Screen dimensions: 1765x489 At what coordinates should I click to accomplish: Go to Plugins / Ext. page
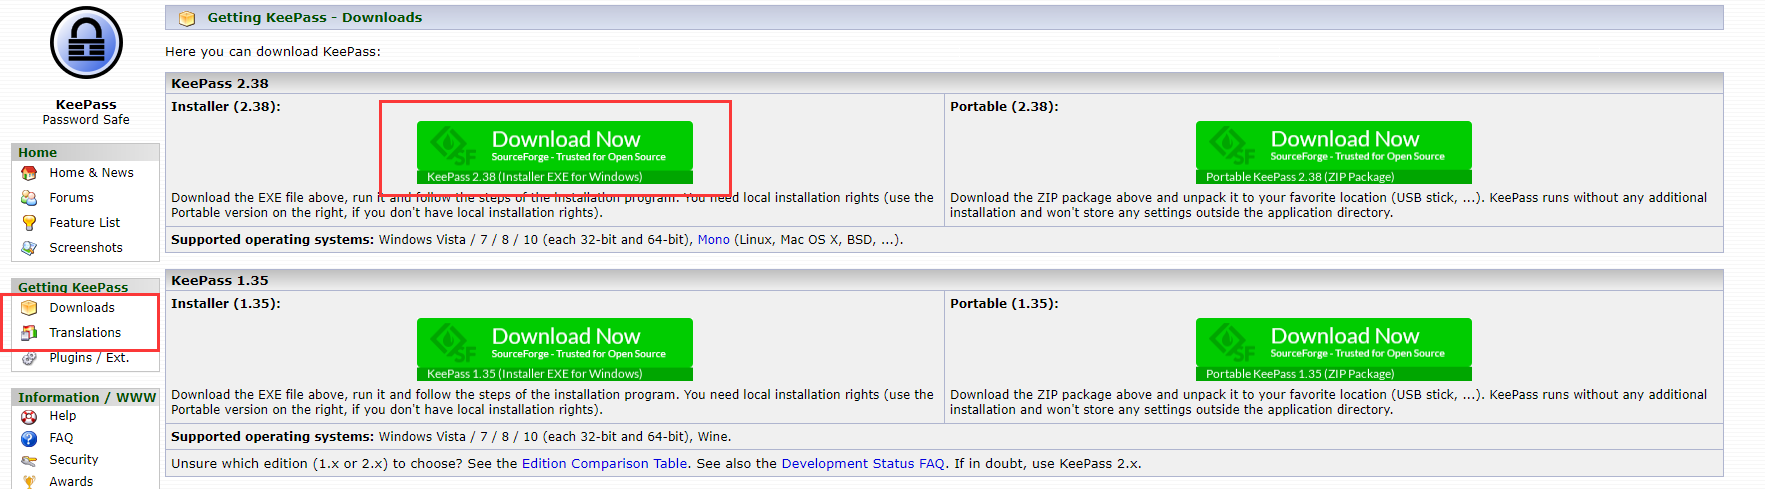(88, 358)
